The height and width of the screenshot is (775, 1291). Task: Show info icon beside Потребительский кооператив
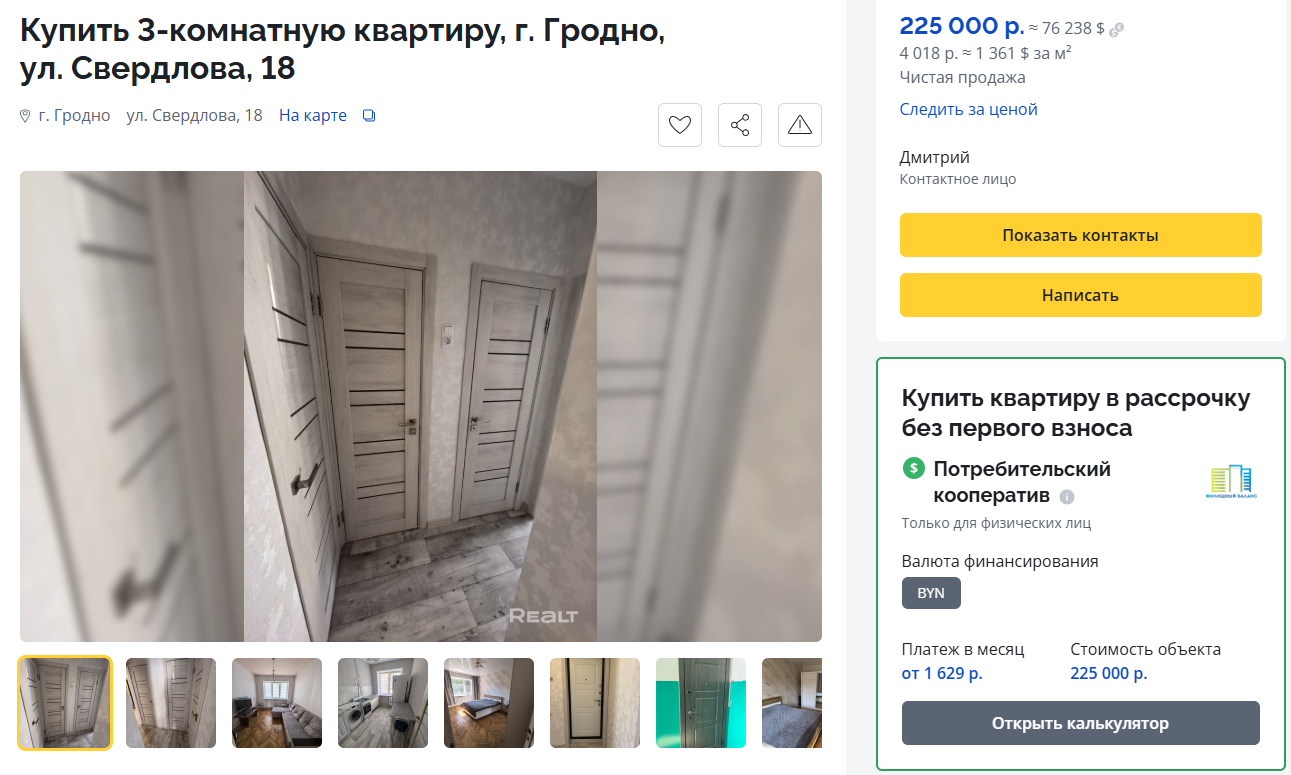coord(1067,497)
